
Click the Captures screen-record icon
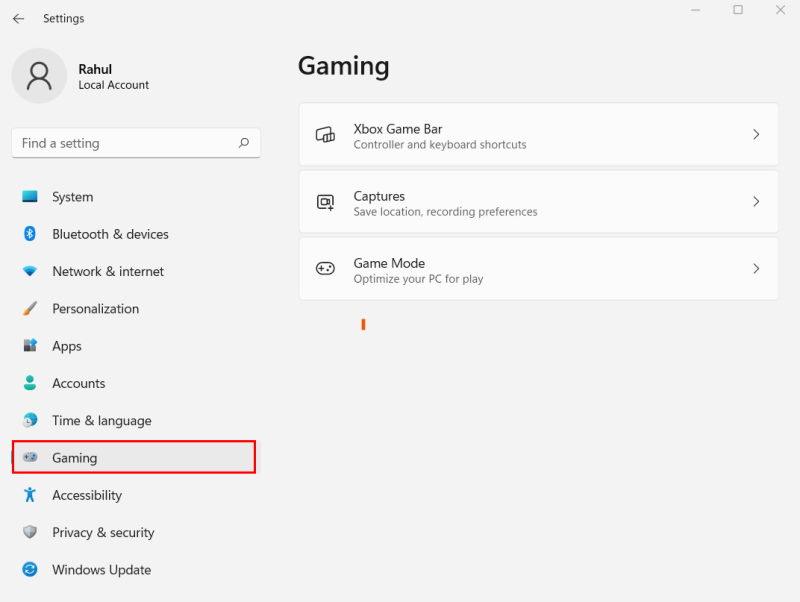coord(325,202)
